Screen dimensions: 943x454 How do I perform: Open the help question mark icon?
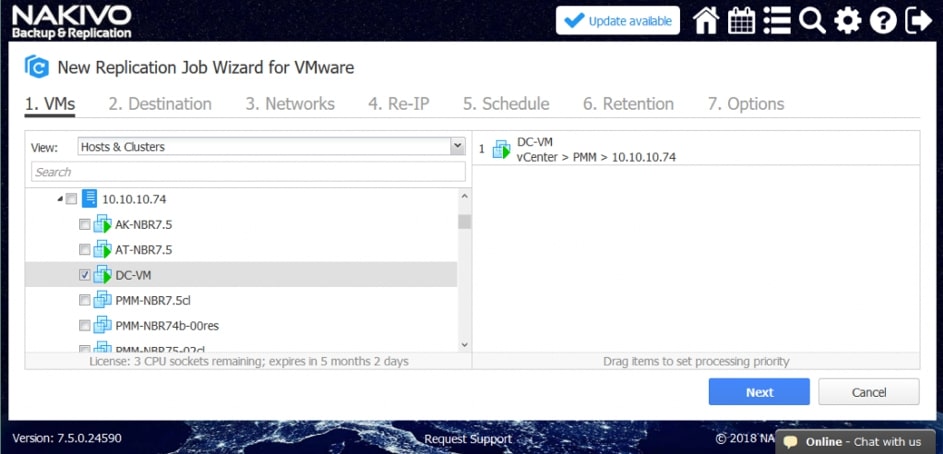click(883, 21)
